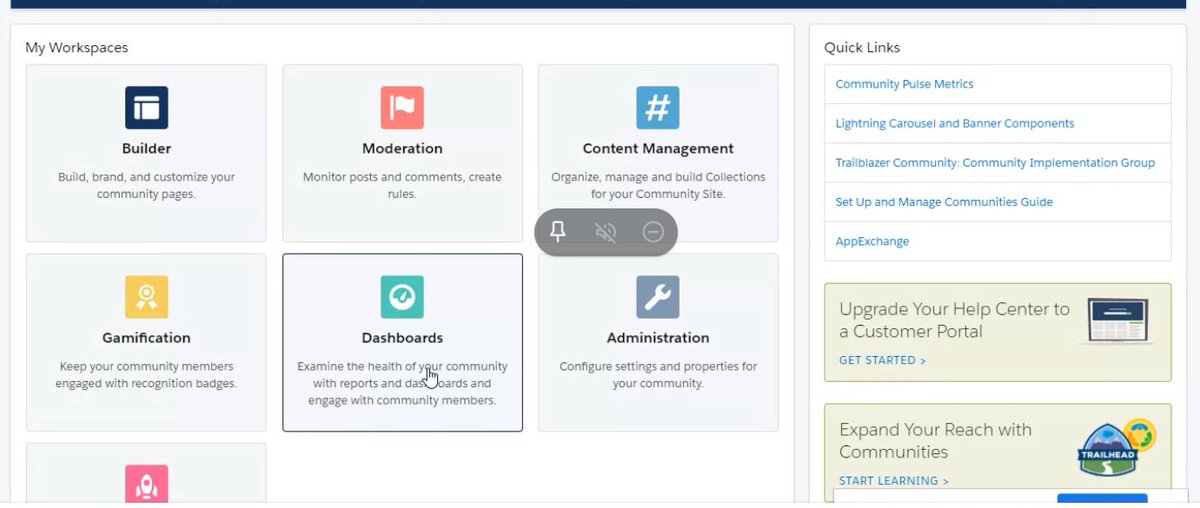Click the minus circle icon in overlay

[x=653, y=232]
